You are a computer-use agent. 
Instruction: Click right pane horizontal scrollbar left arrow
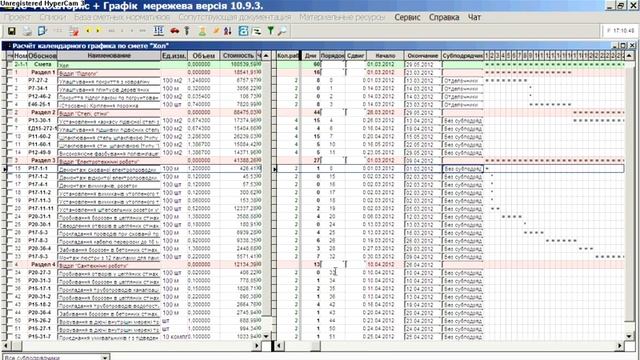click(x=280, y=346)
